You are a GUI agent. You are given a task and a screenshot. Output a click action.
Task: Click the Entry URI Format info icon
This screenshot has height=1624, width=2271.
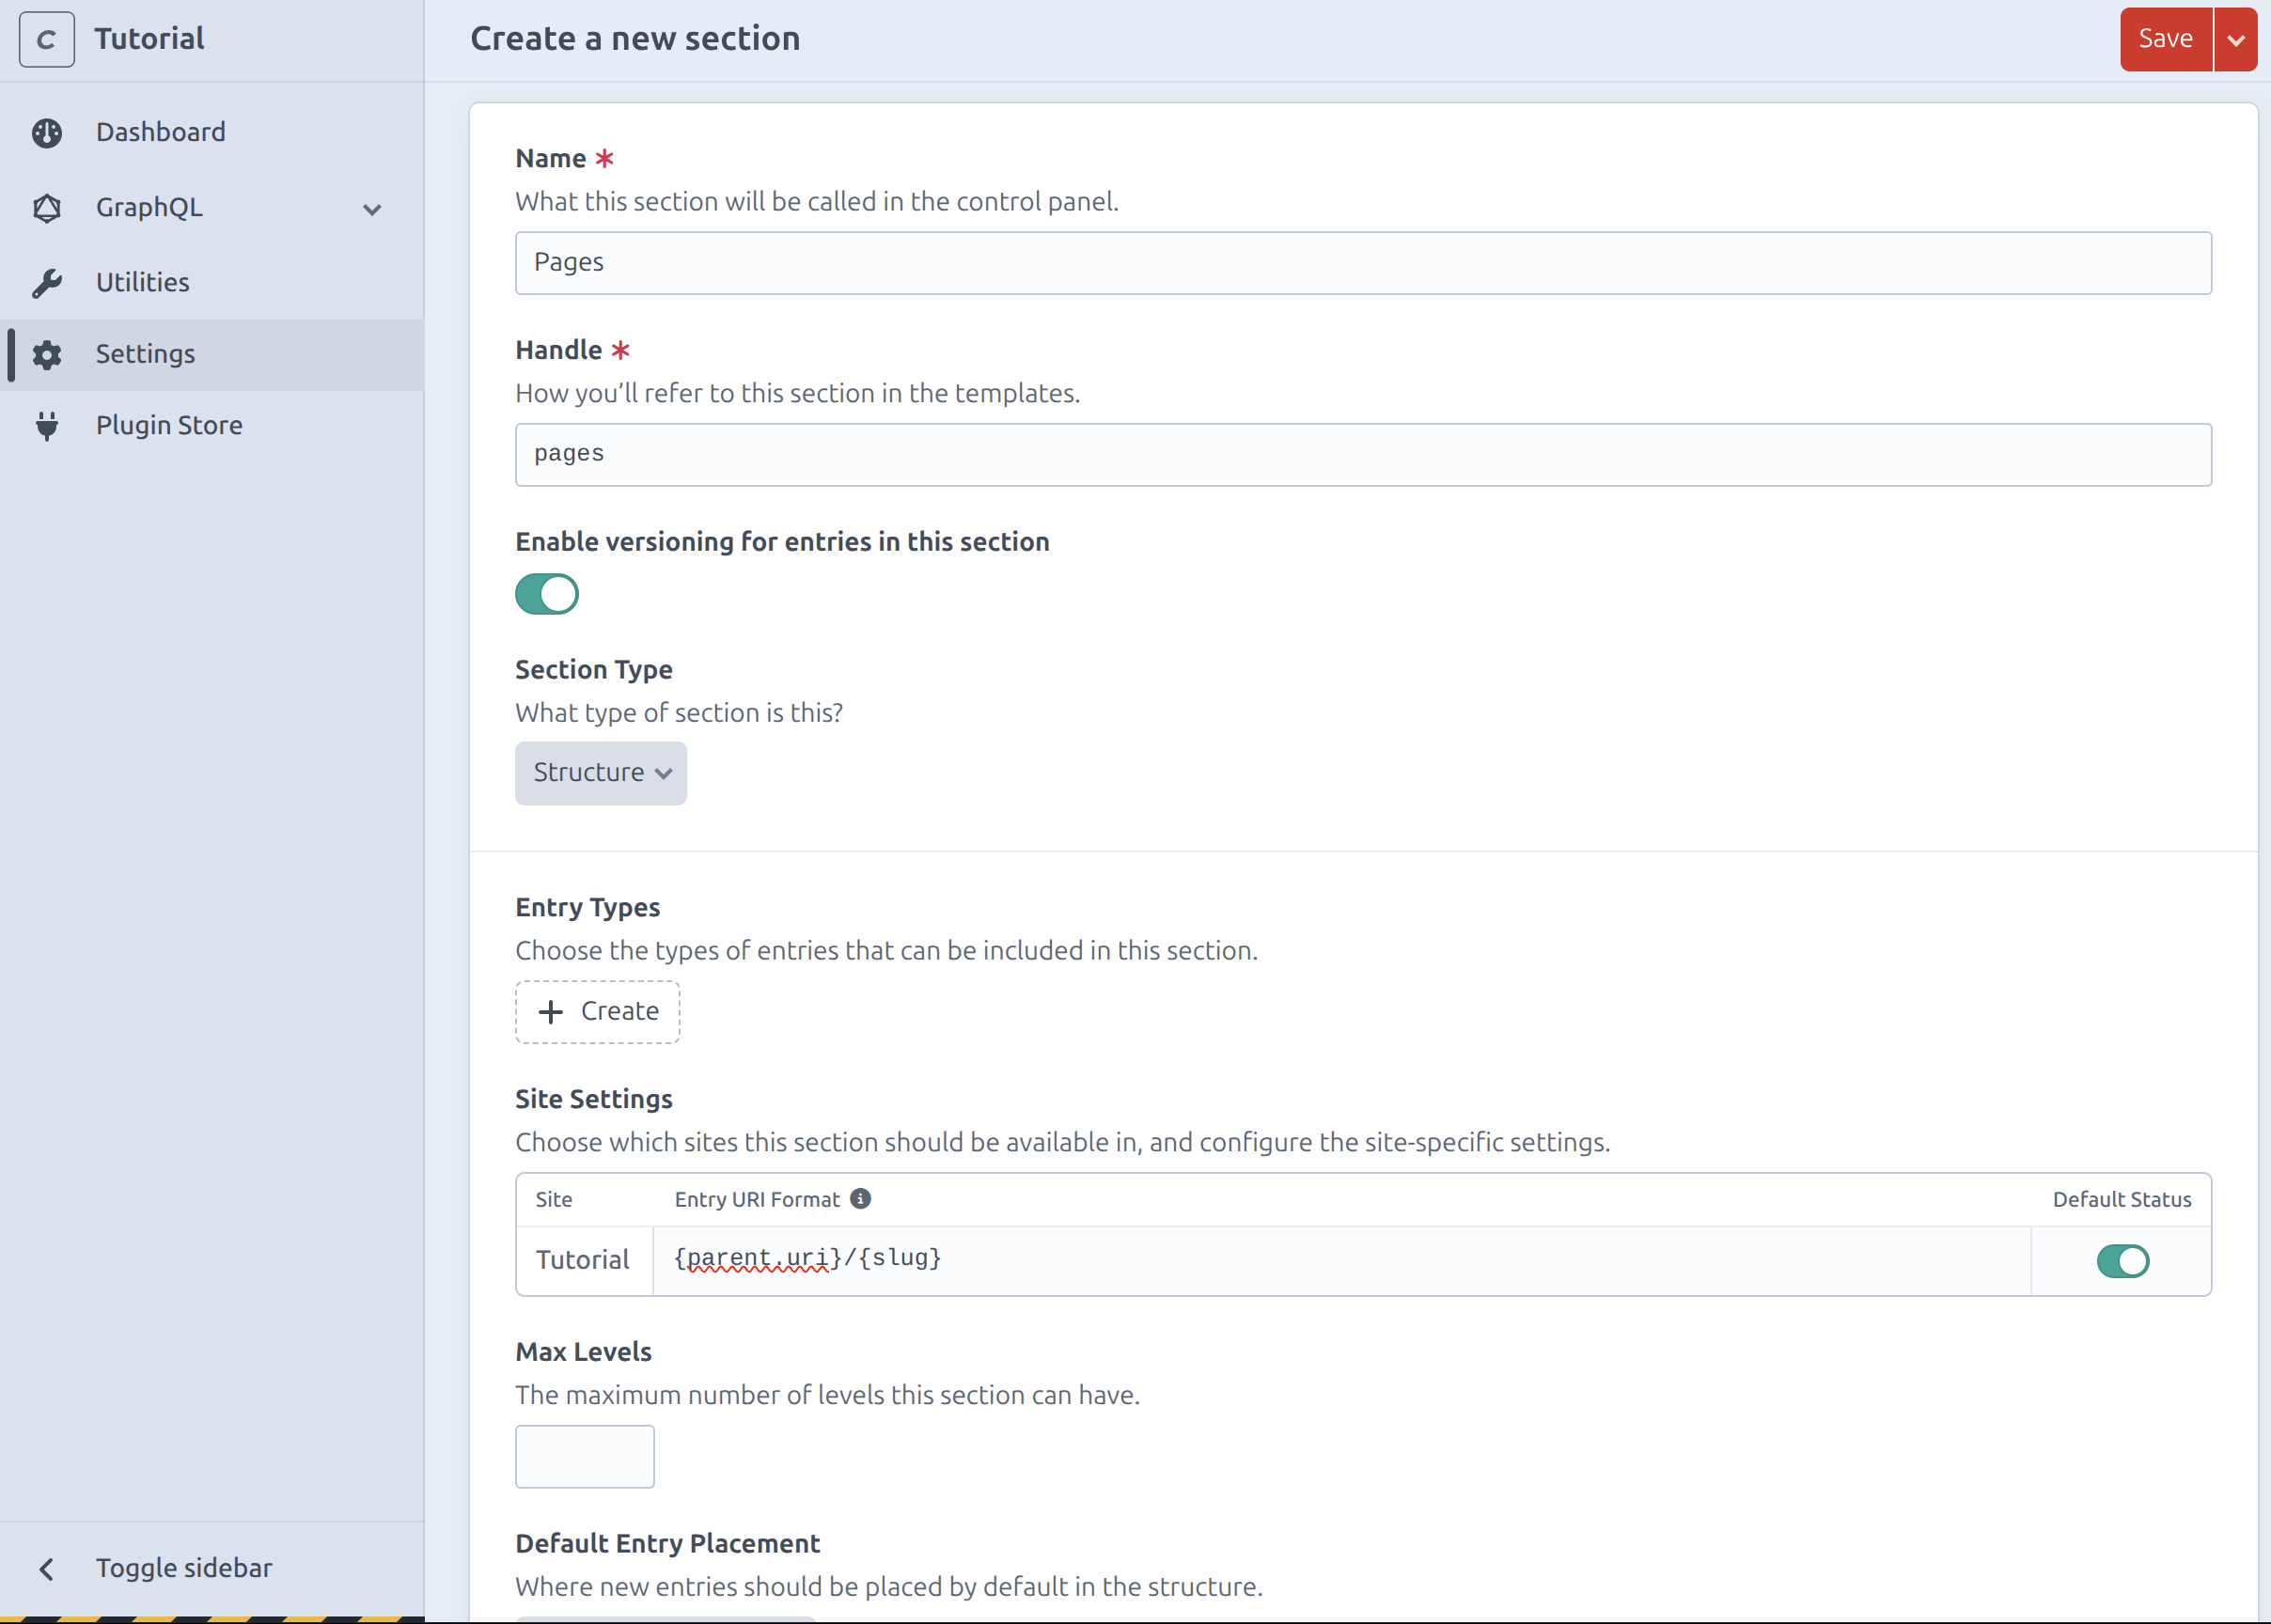pos(860,1199)
